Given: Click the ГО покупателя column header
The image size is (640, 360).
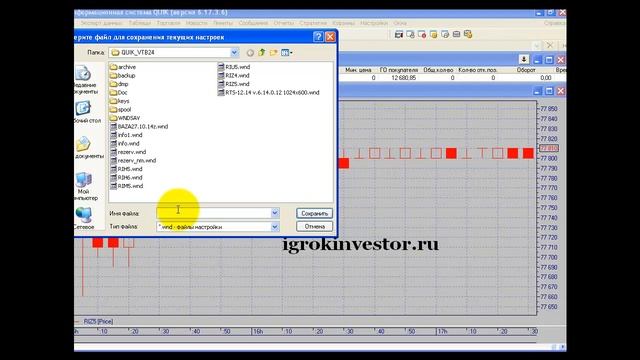Looking at the screenshot, I should tap(398, 70).
